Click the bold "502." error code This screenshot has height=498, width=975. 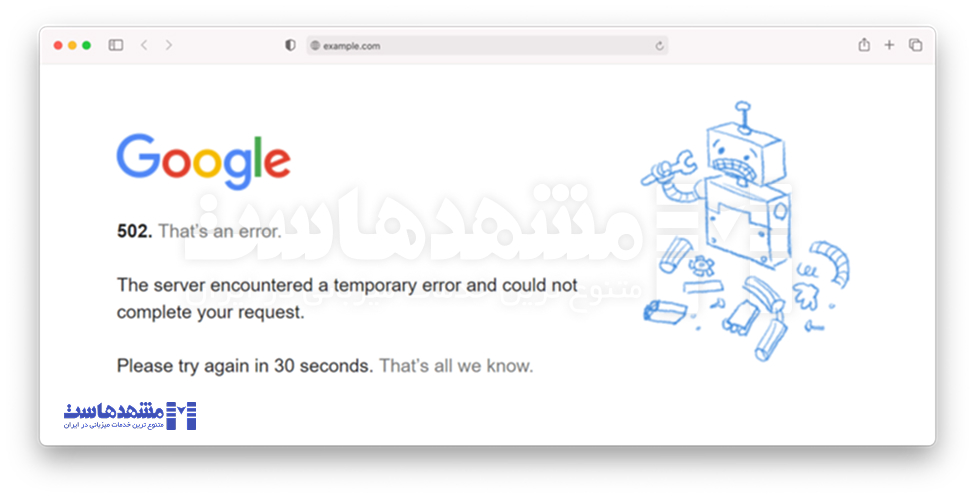[134, 231]
